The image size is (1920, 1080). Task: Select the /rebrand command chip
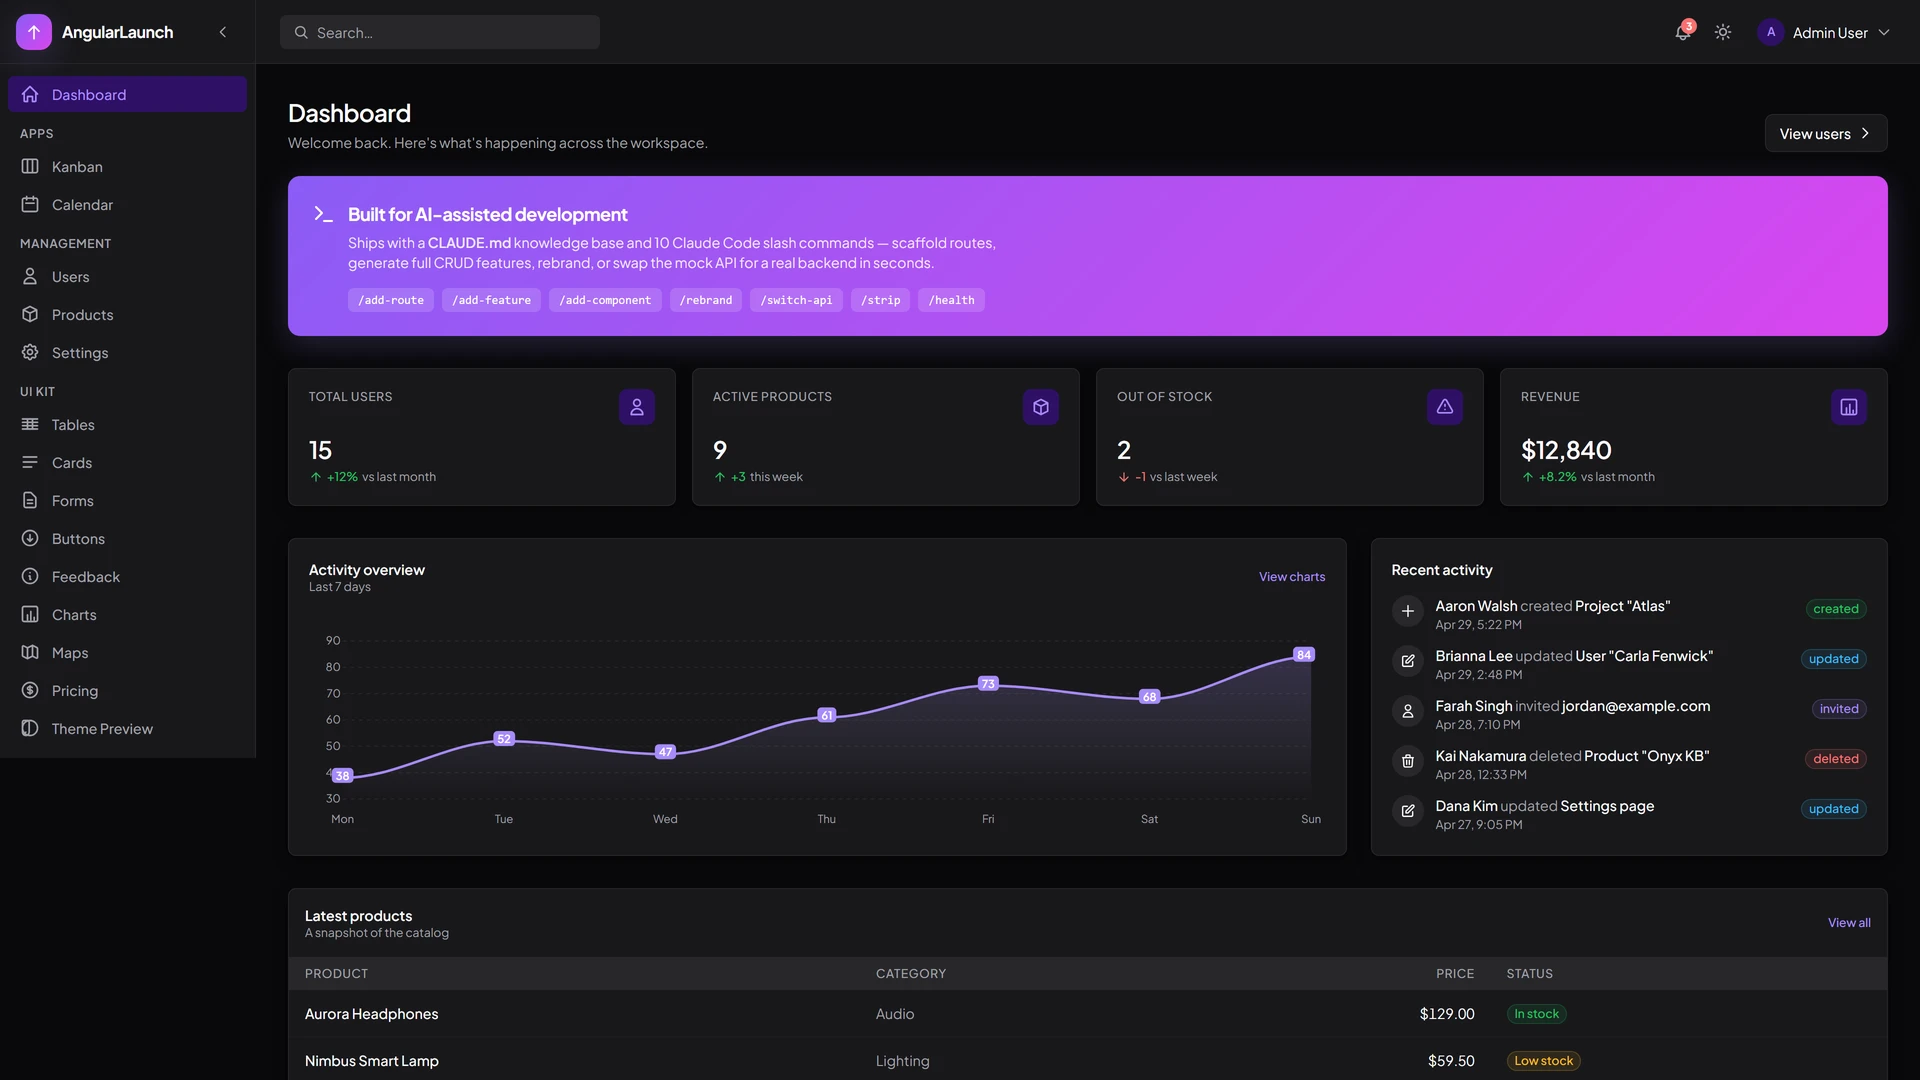[706, 300]
